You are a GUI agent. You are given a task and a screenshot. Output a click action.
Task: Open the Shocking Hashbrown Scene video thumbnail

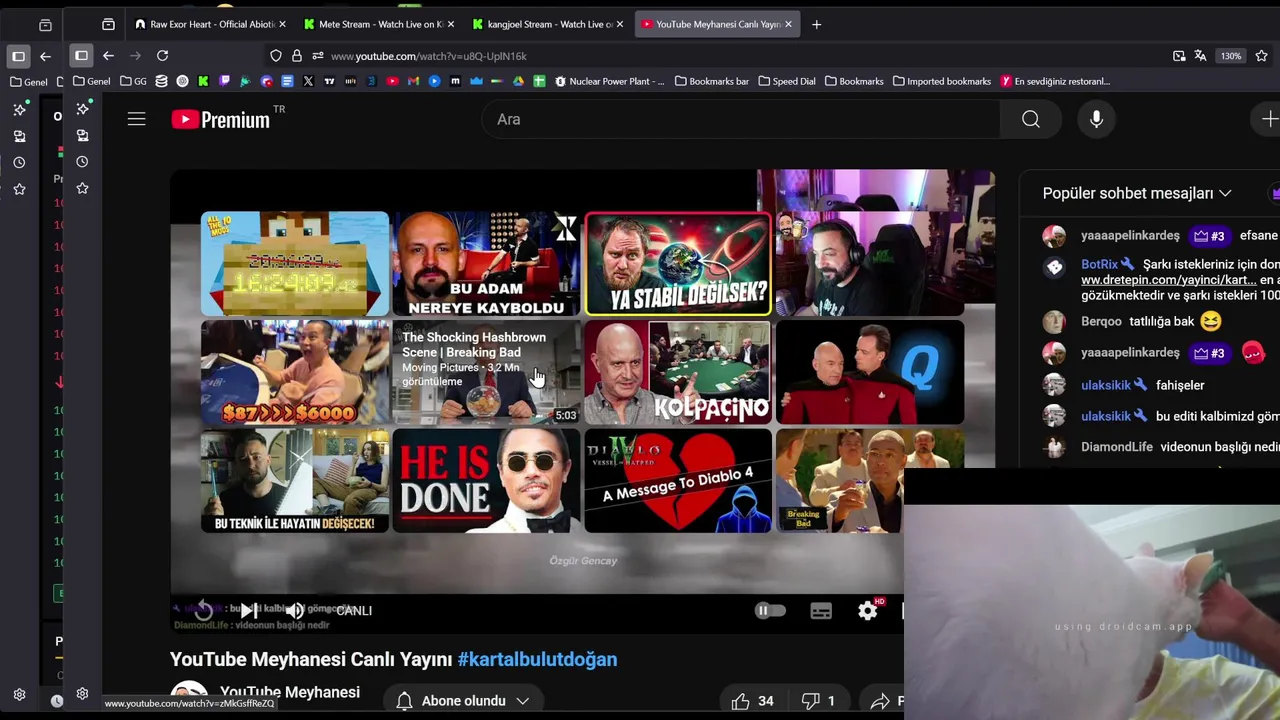[486, 372]
